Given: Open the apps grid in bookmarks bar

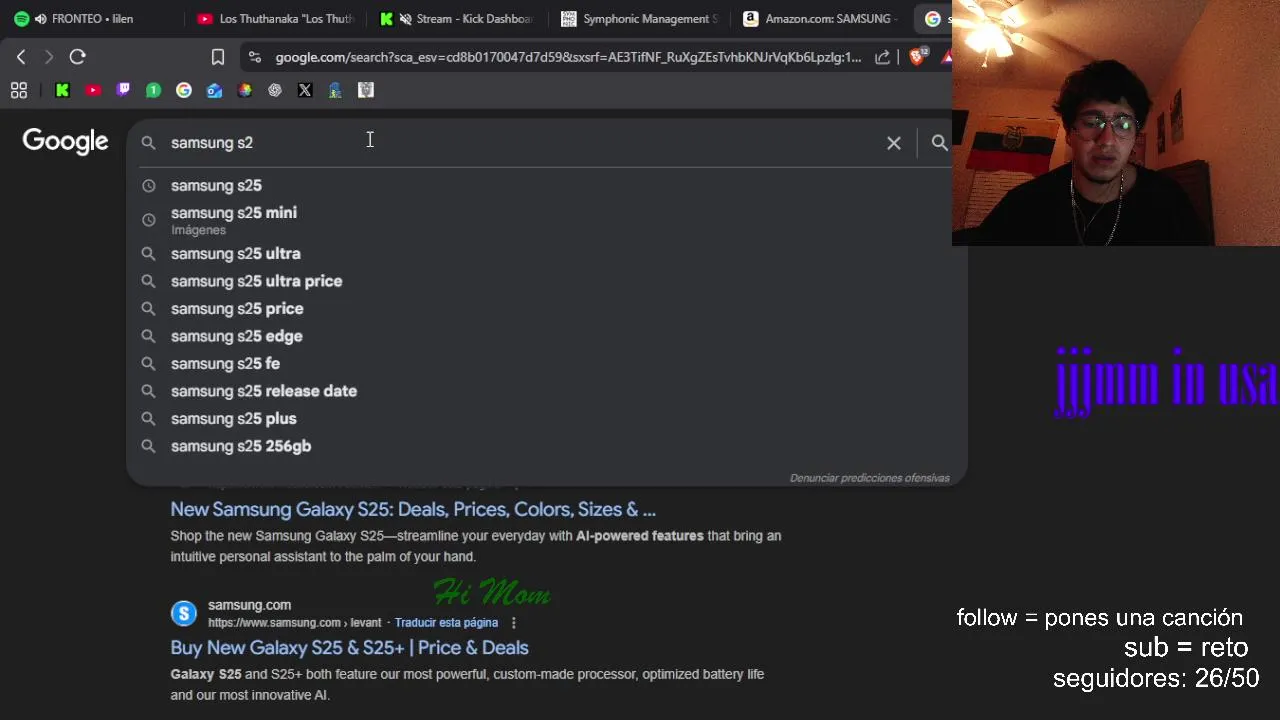Looking at the screenshot, I should [x=18, y=90].
